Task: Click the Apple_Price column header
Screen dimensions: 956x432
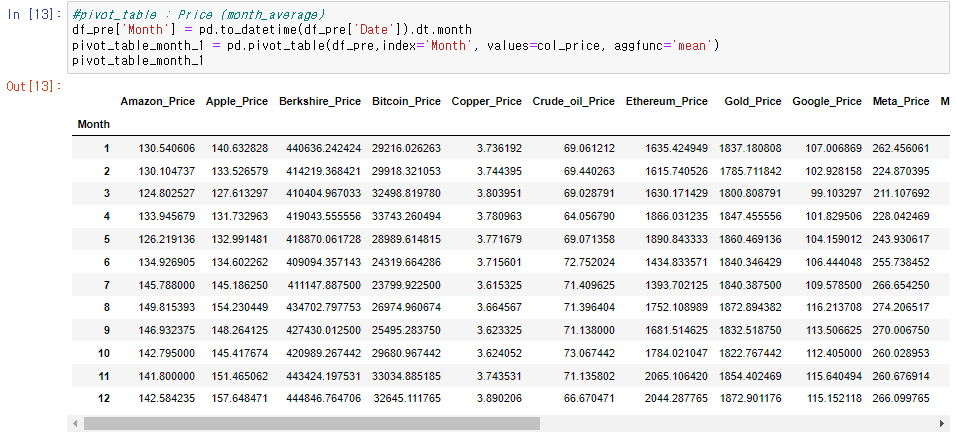Action: pos(237,102)
